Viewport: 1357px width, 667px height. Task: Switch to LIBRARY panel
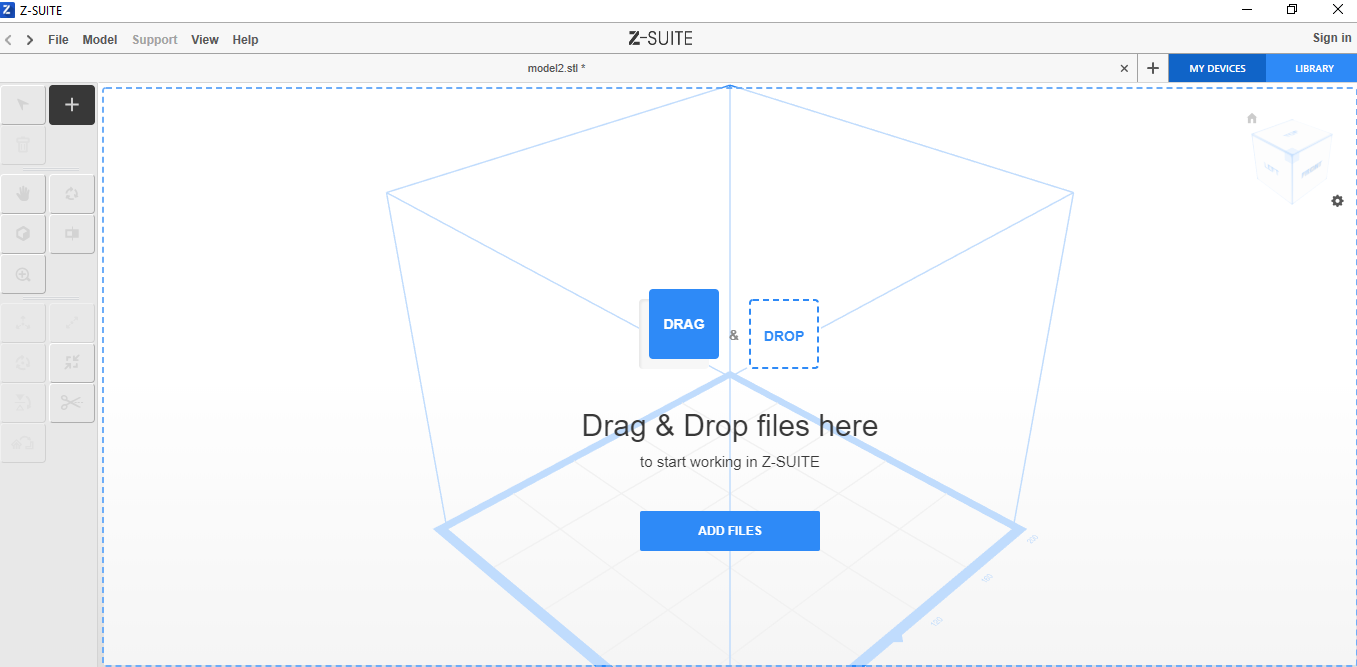1314,68
